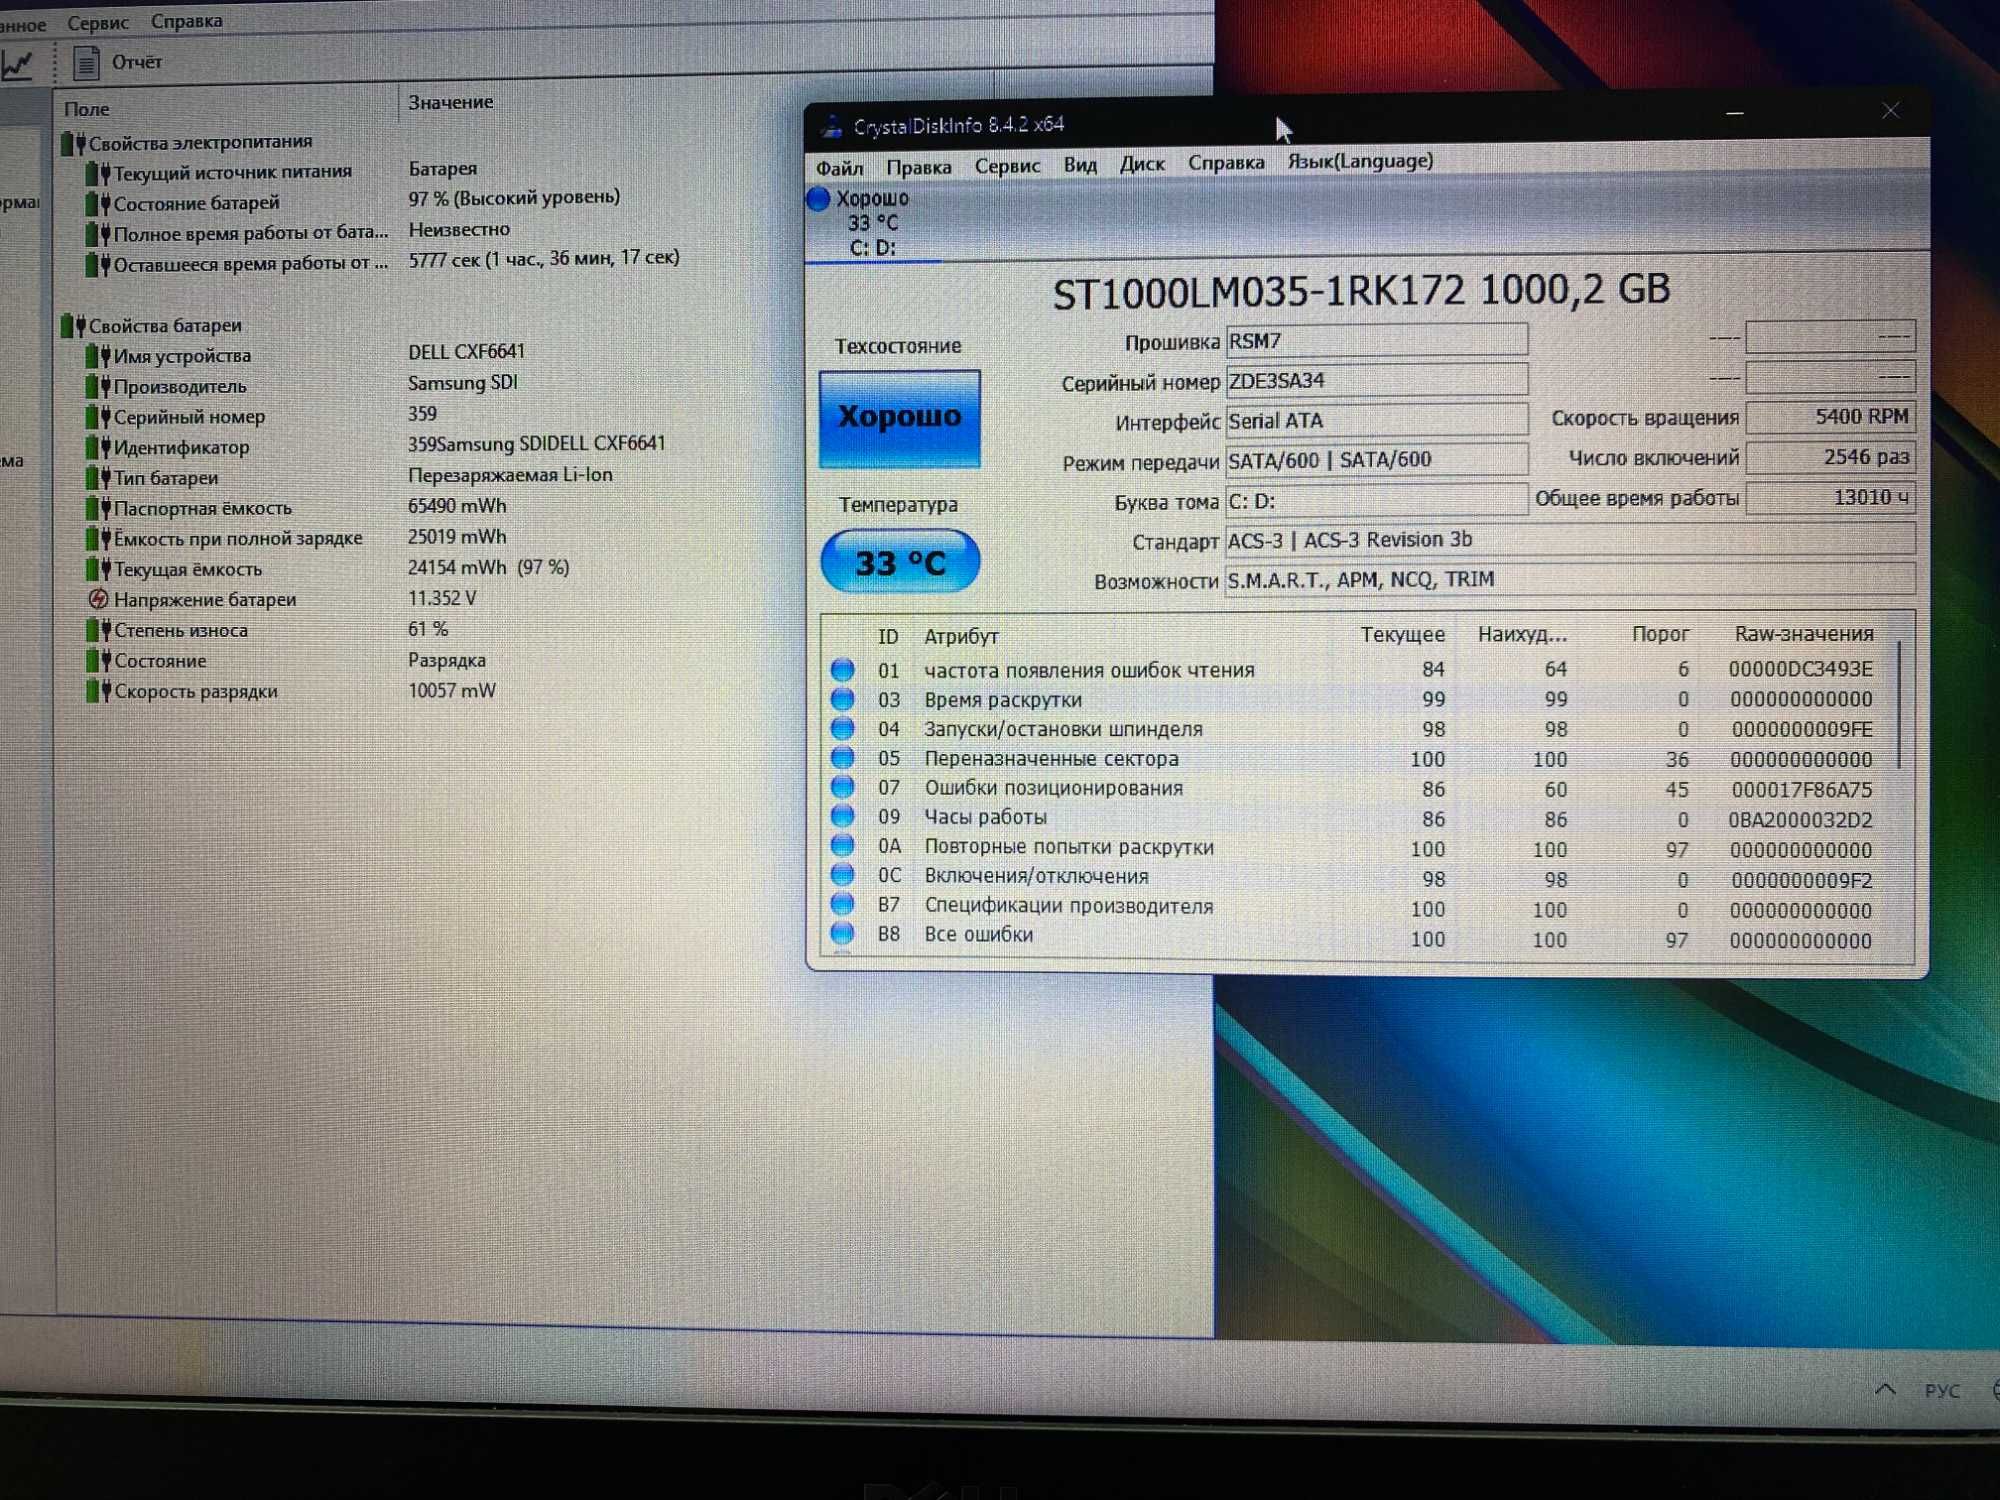Click status circle for Ошибки позиционирования
The image size is (2000, 1500).
coord(843,787)
